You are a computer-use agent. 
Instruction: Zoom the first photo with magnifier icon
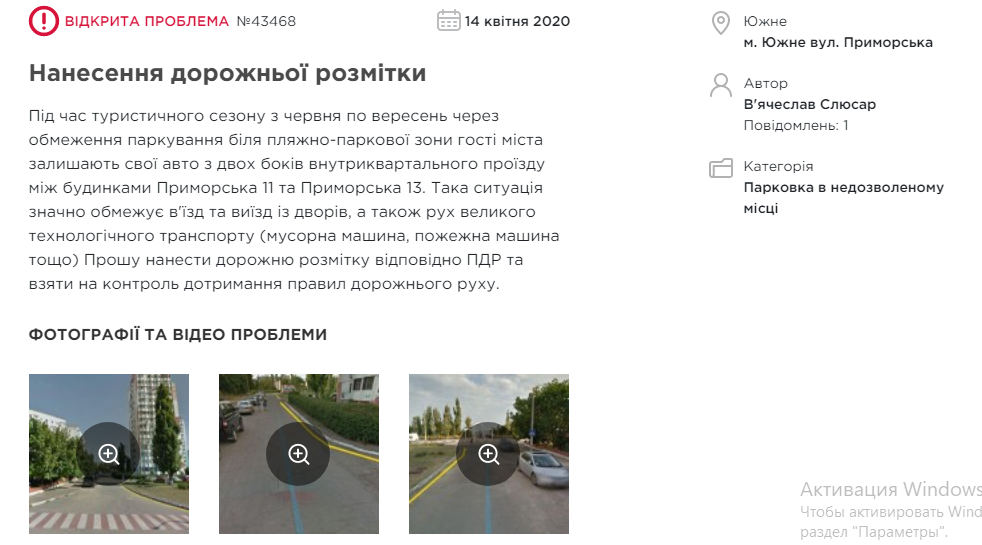(109, 454)
